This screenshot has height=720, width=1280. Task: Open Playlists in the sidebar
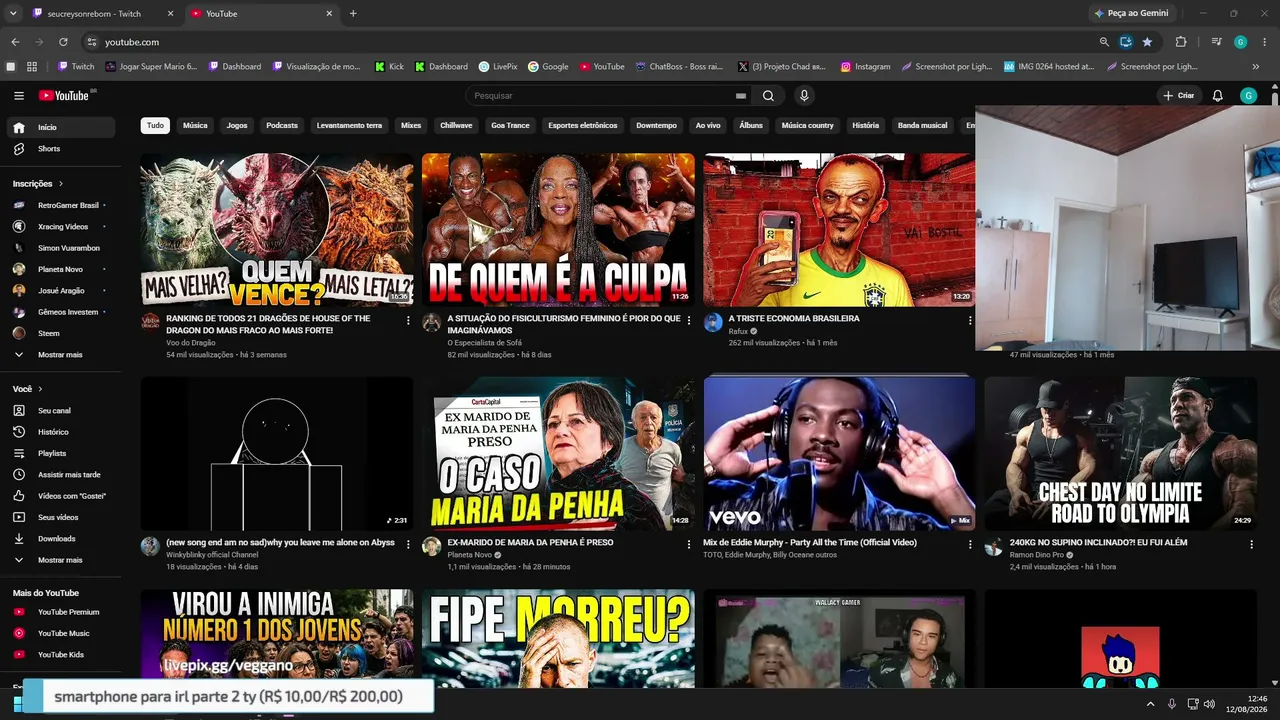tap(60, 454)
